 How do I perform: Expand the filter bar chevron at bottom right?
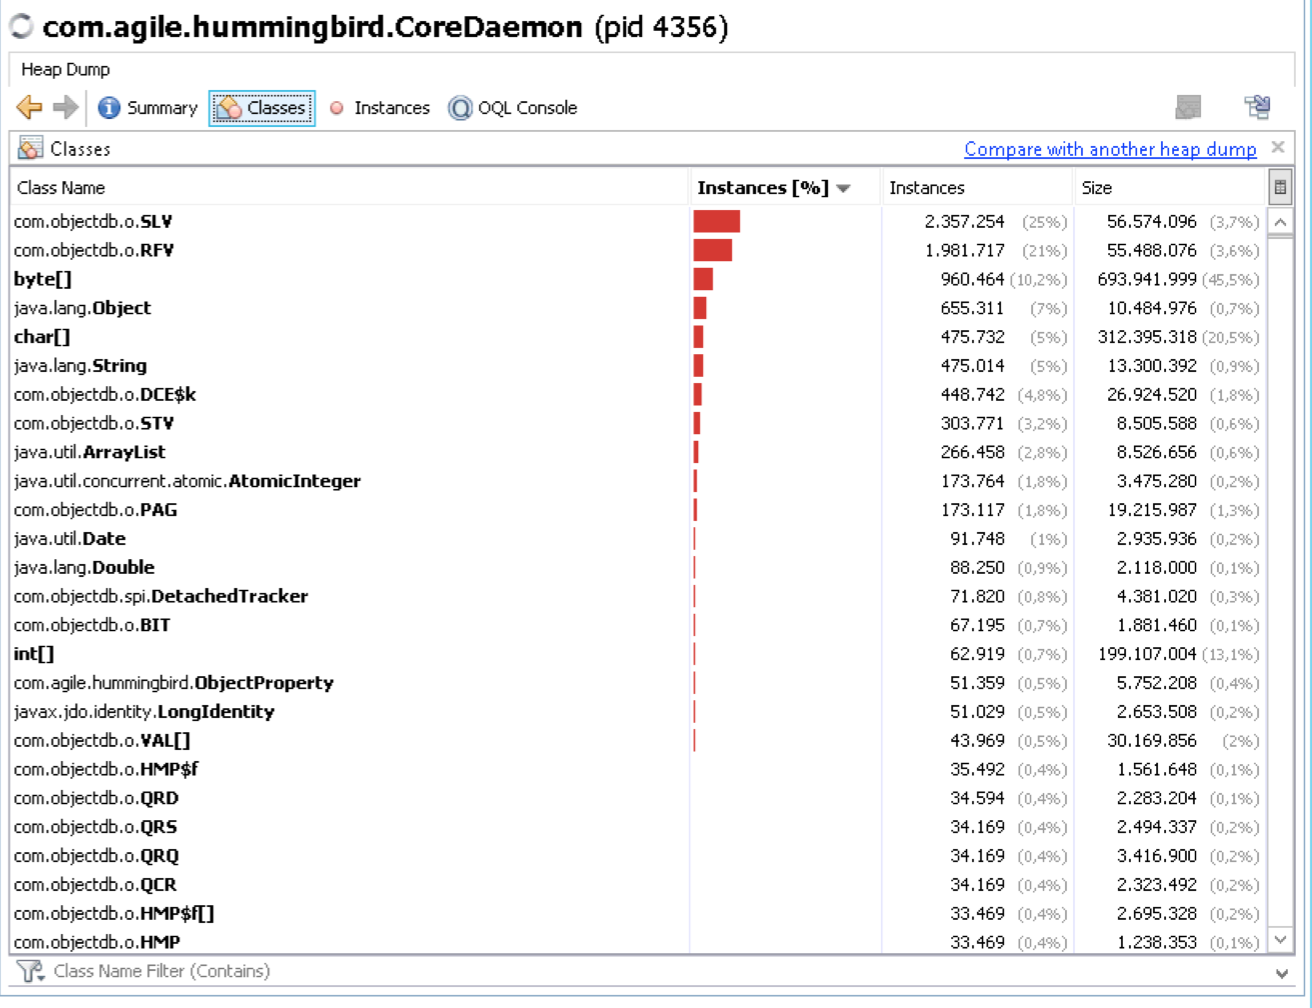(x=1283, y=972)
